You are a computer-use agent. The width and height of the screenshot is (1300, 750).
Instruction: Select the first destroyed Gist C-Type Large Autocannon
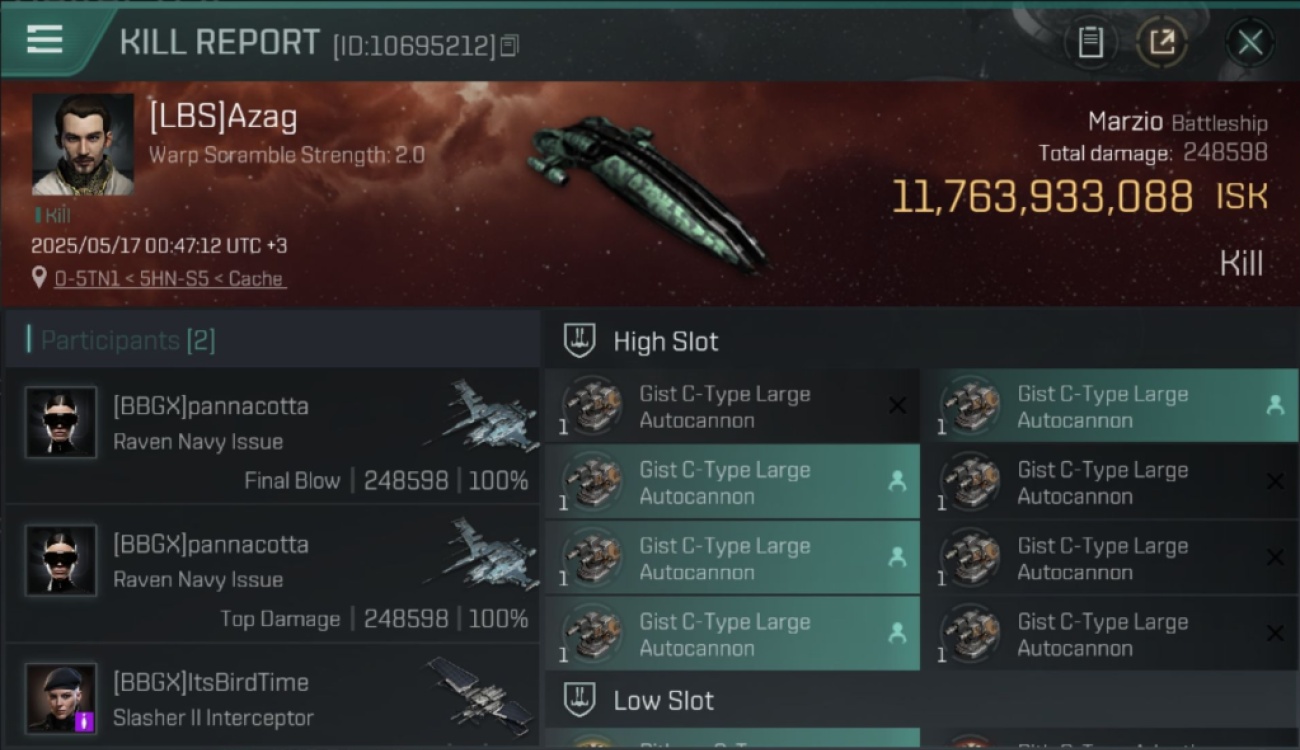point(732,407)
